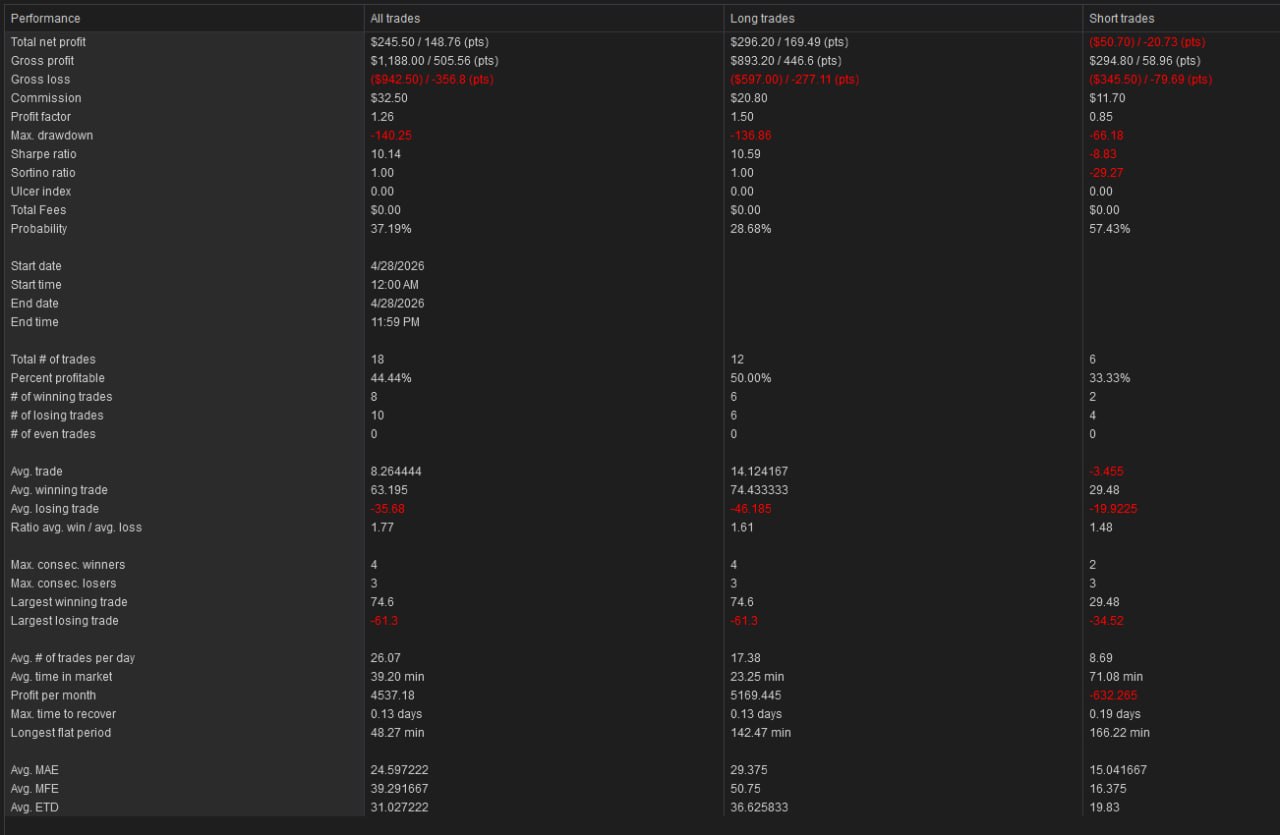Select Commission value under All trades
The image size is (1280, 835).
click(x=389, y=98)
